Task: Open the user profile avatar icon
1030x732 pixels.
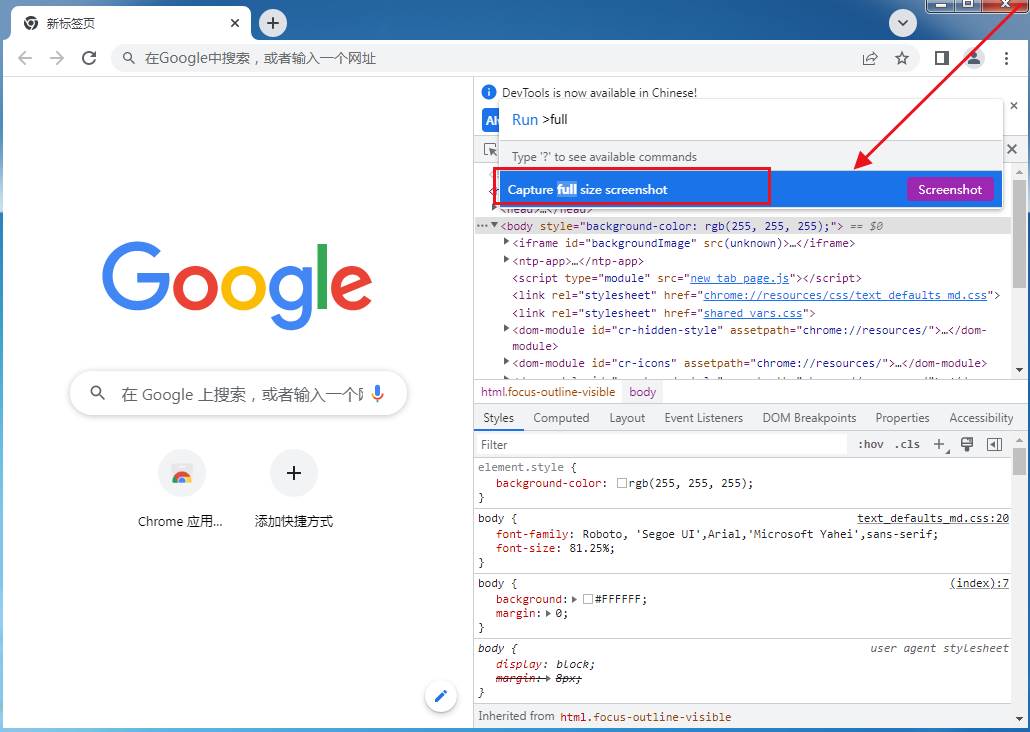Action: 974,58
